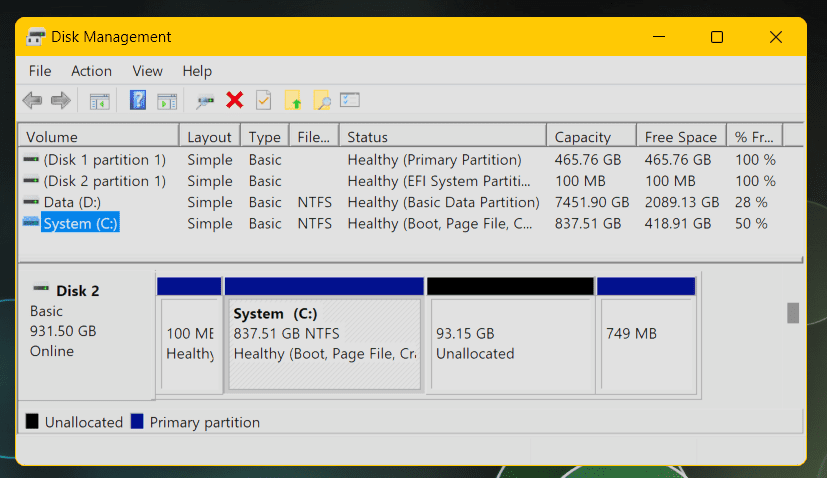The image size is (827, 478).
Task: Click the 418.91 GB free space cell
Action: pos(677,223)
